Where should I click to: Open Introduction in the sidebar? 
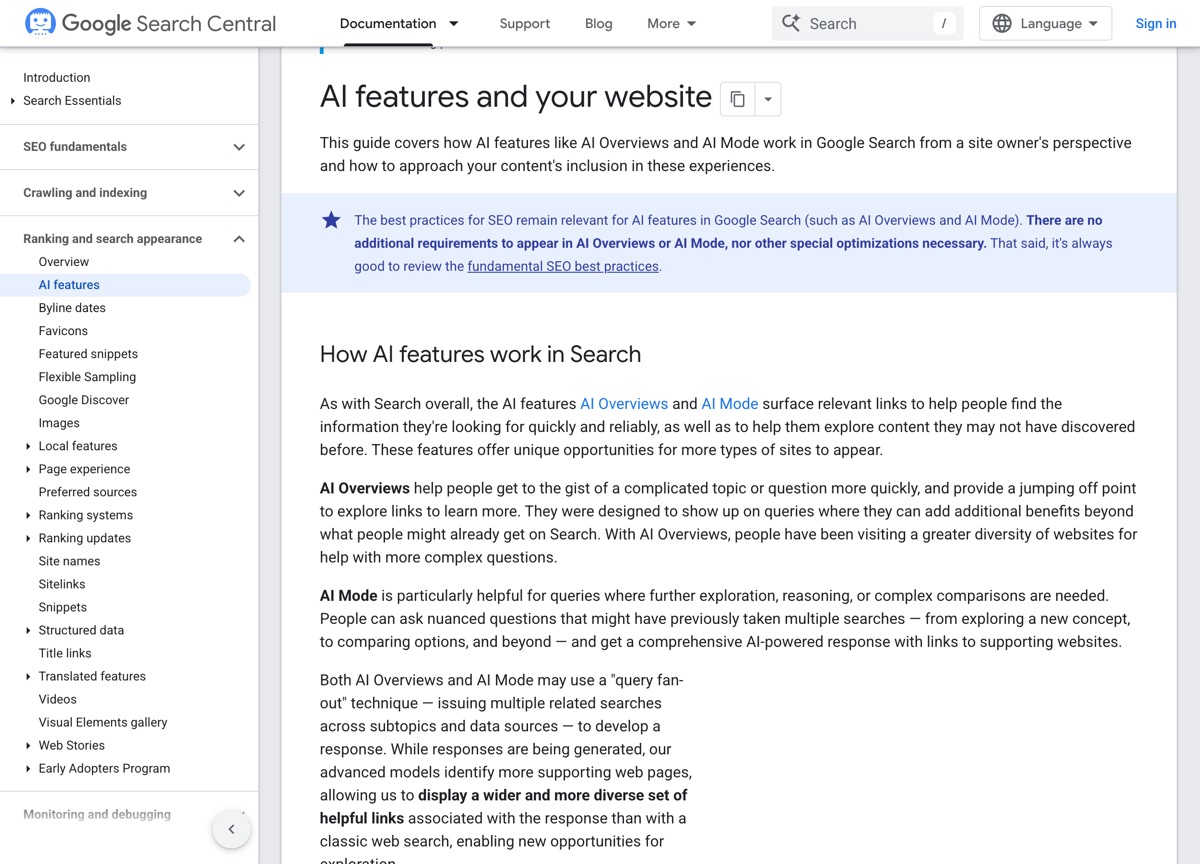57,77
